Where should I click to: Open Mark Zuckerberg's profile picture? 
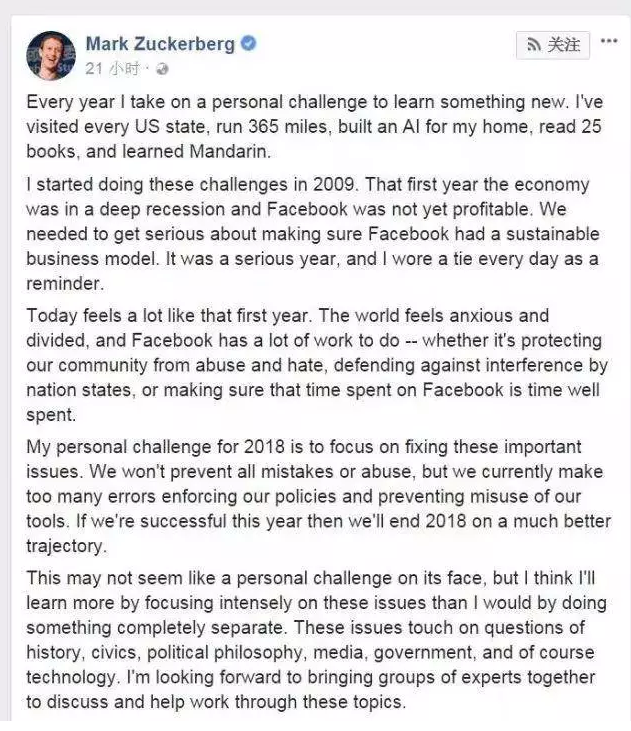(51, 56)
